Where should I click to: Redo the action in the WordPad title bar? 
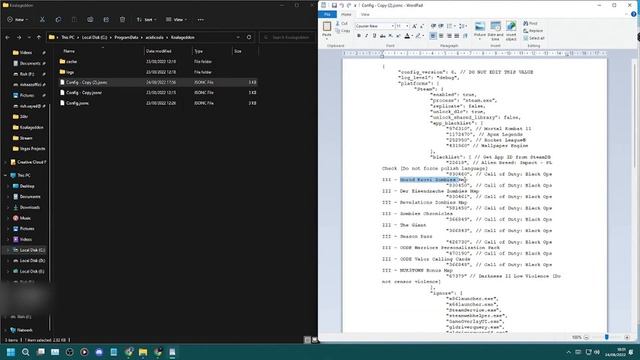(x=349, y=5)
